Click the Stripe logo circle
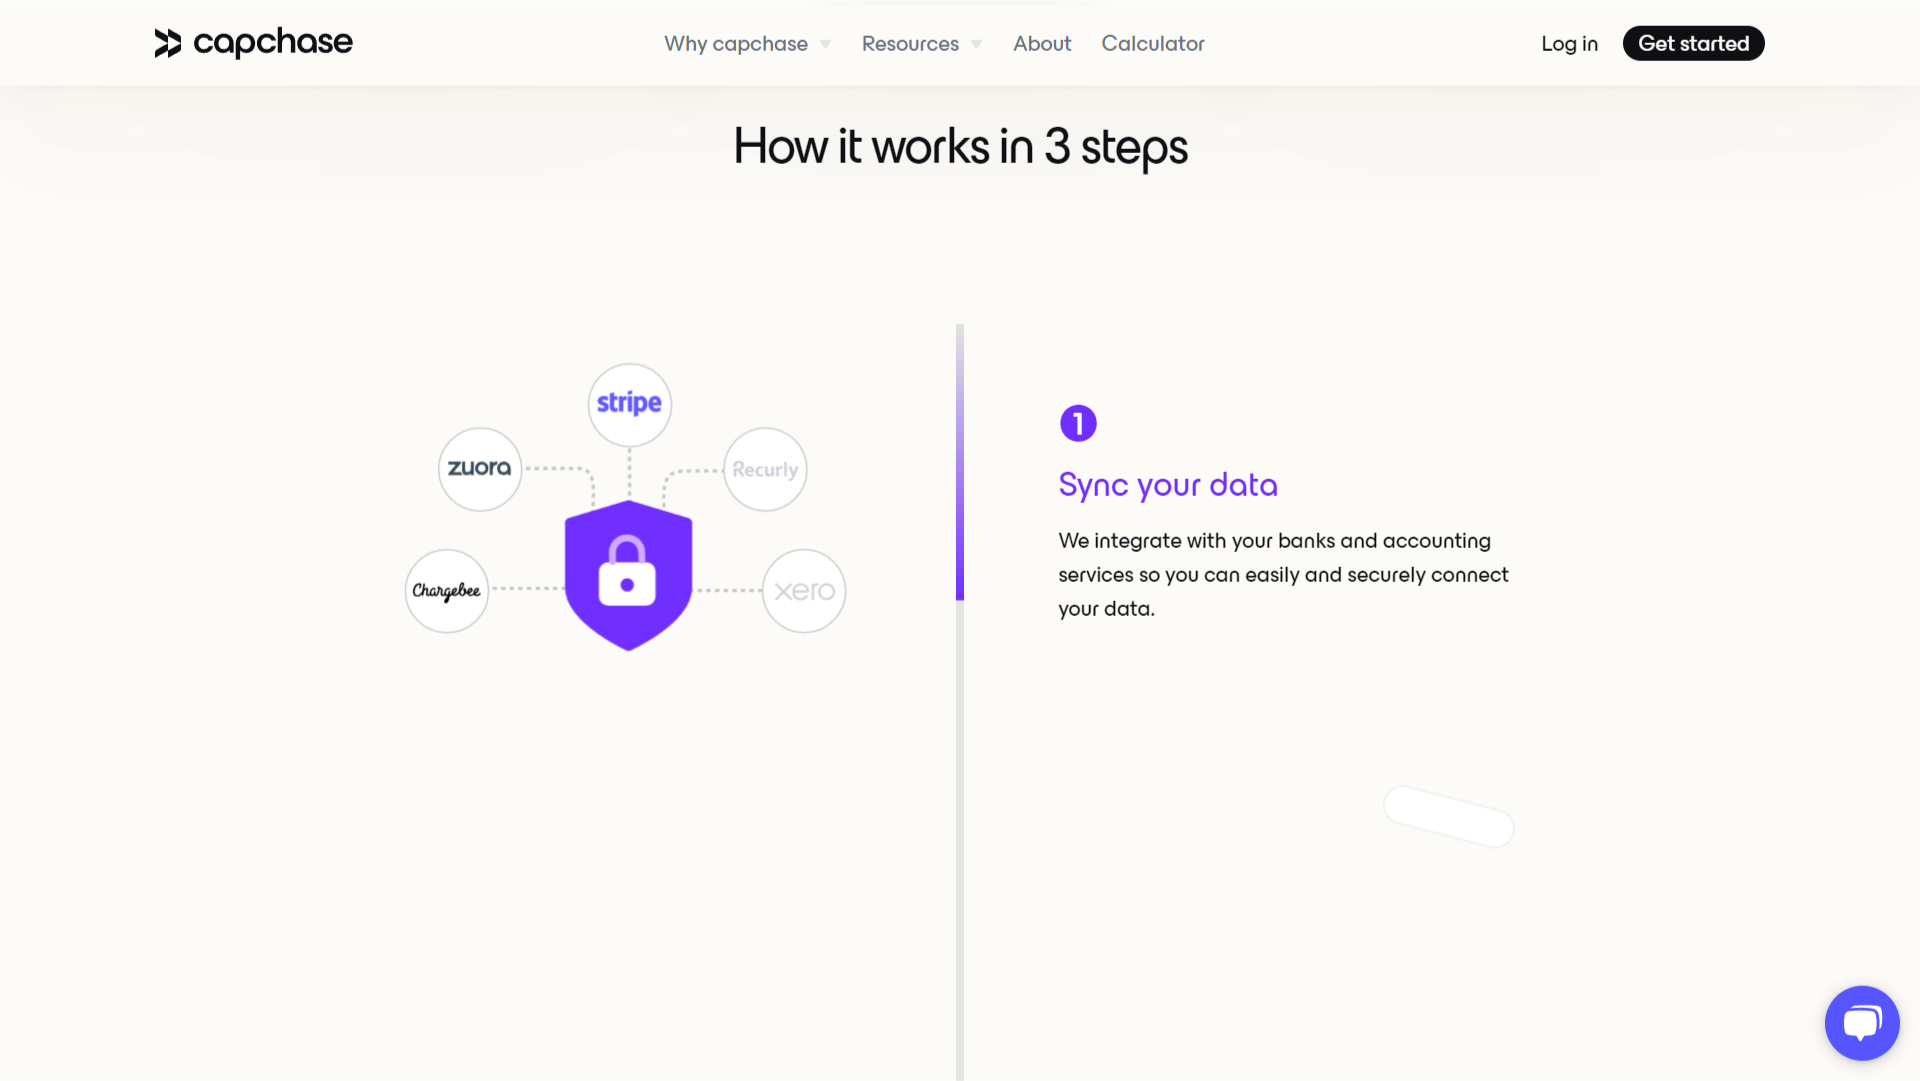This screenshot has width=1920, height=1081. click(x=629, y=404)
